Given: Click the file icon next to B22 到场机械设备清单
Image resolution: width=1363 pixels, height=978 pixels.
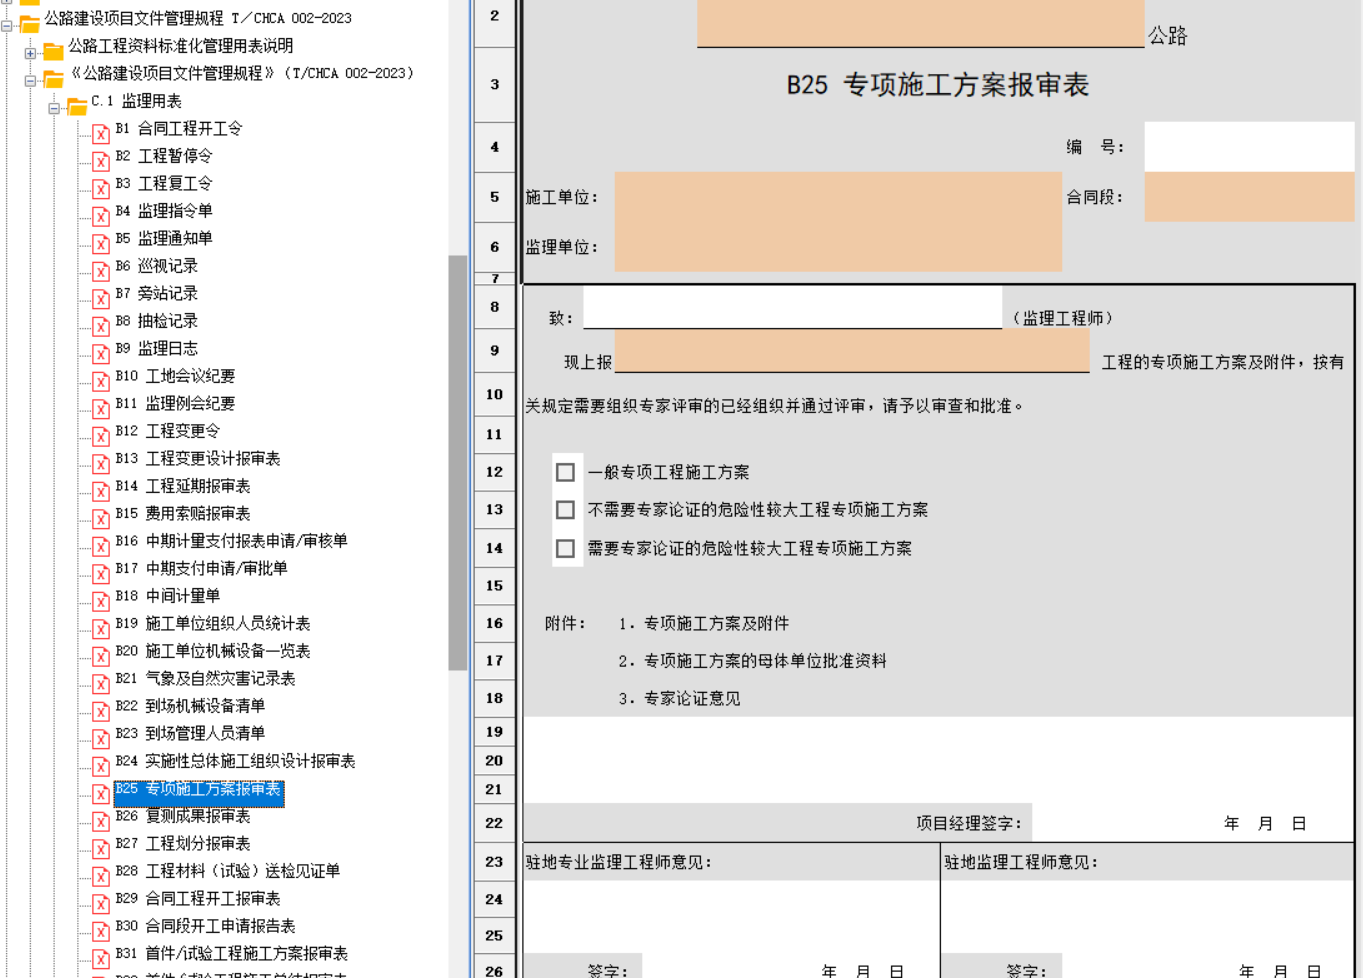Looking at the screenshot, I should [101, 710].
